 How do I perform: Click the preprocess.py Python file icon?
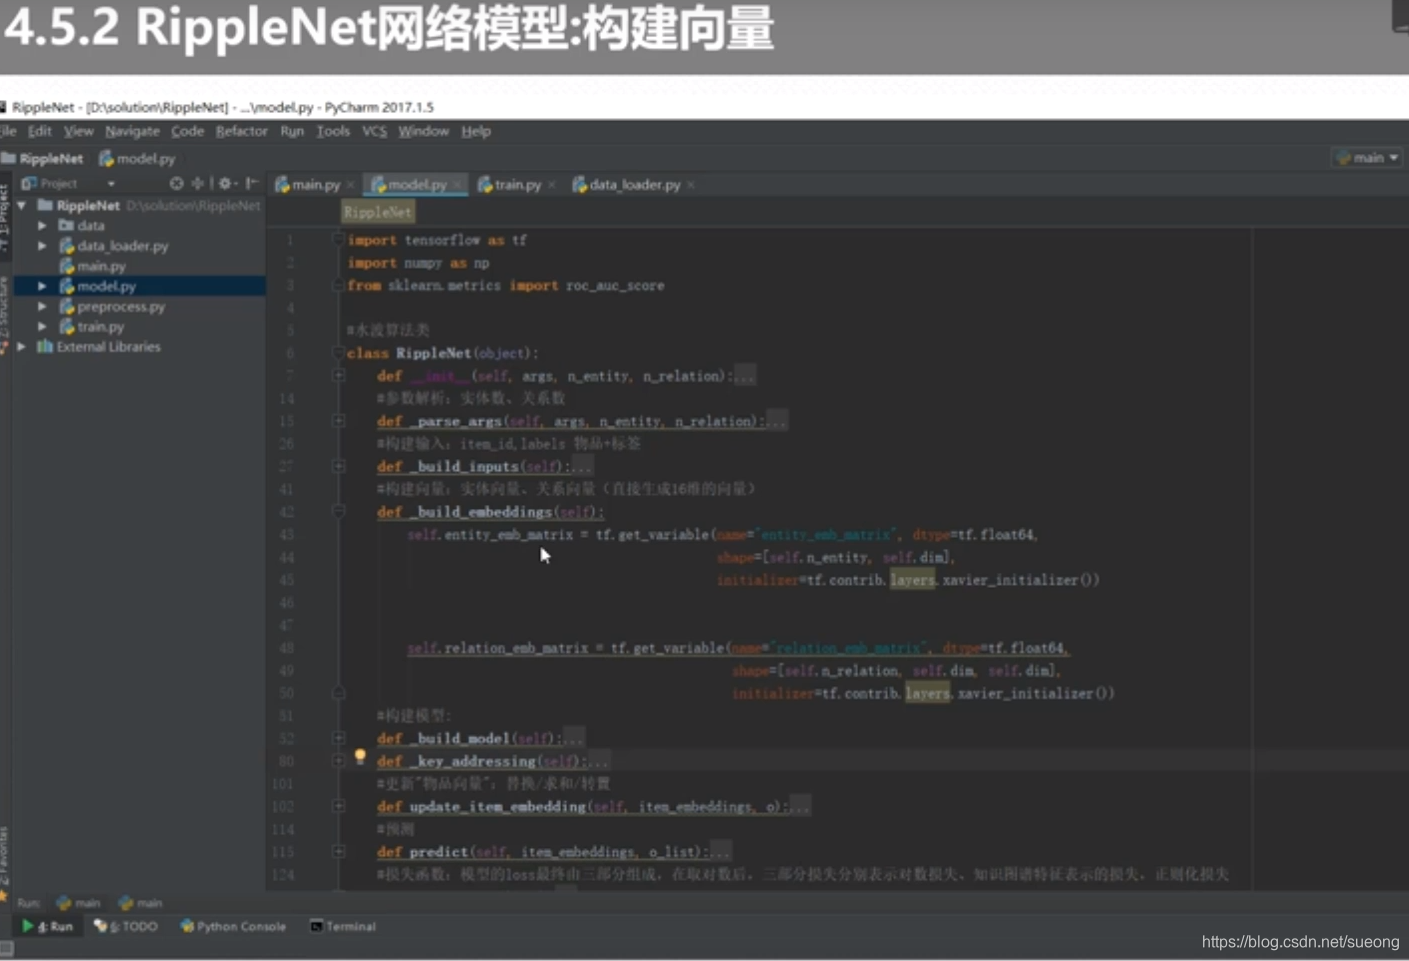[x=67, y=306]
